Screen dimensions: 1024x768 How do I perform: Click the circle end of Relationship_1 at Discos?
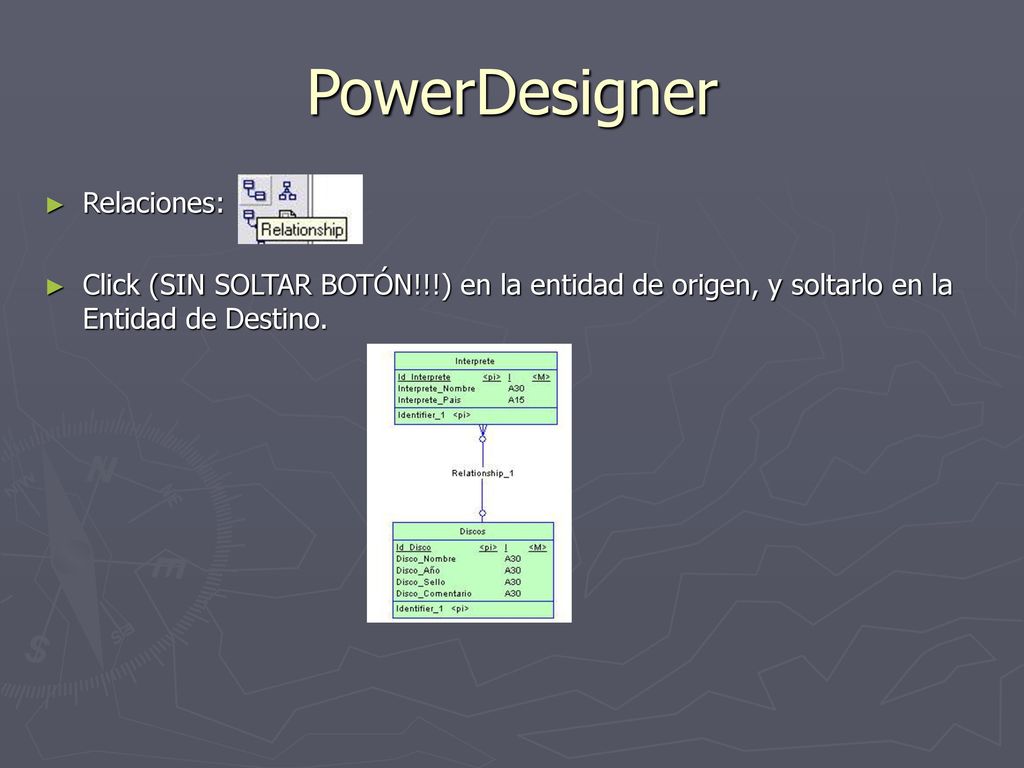click(483, 514)
